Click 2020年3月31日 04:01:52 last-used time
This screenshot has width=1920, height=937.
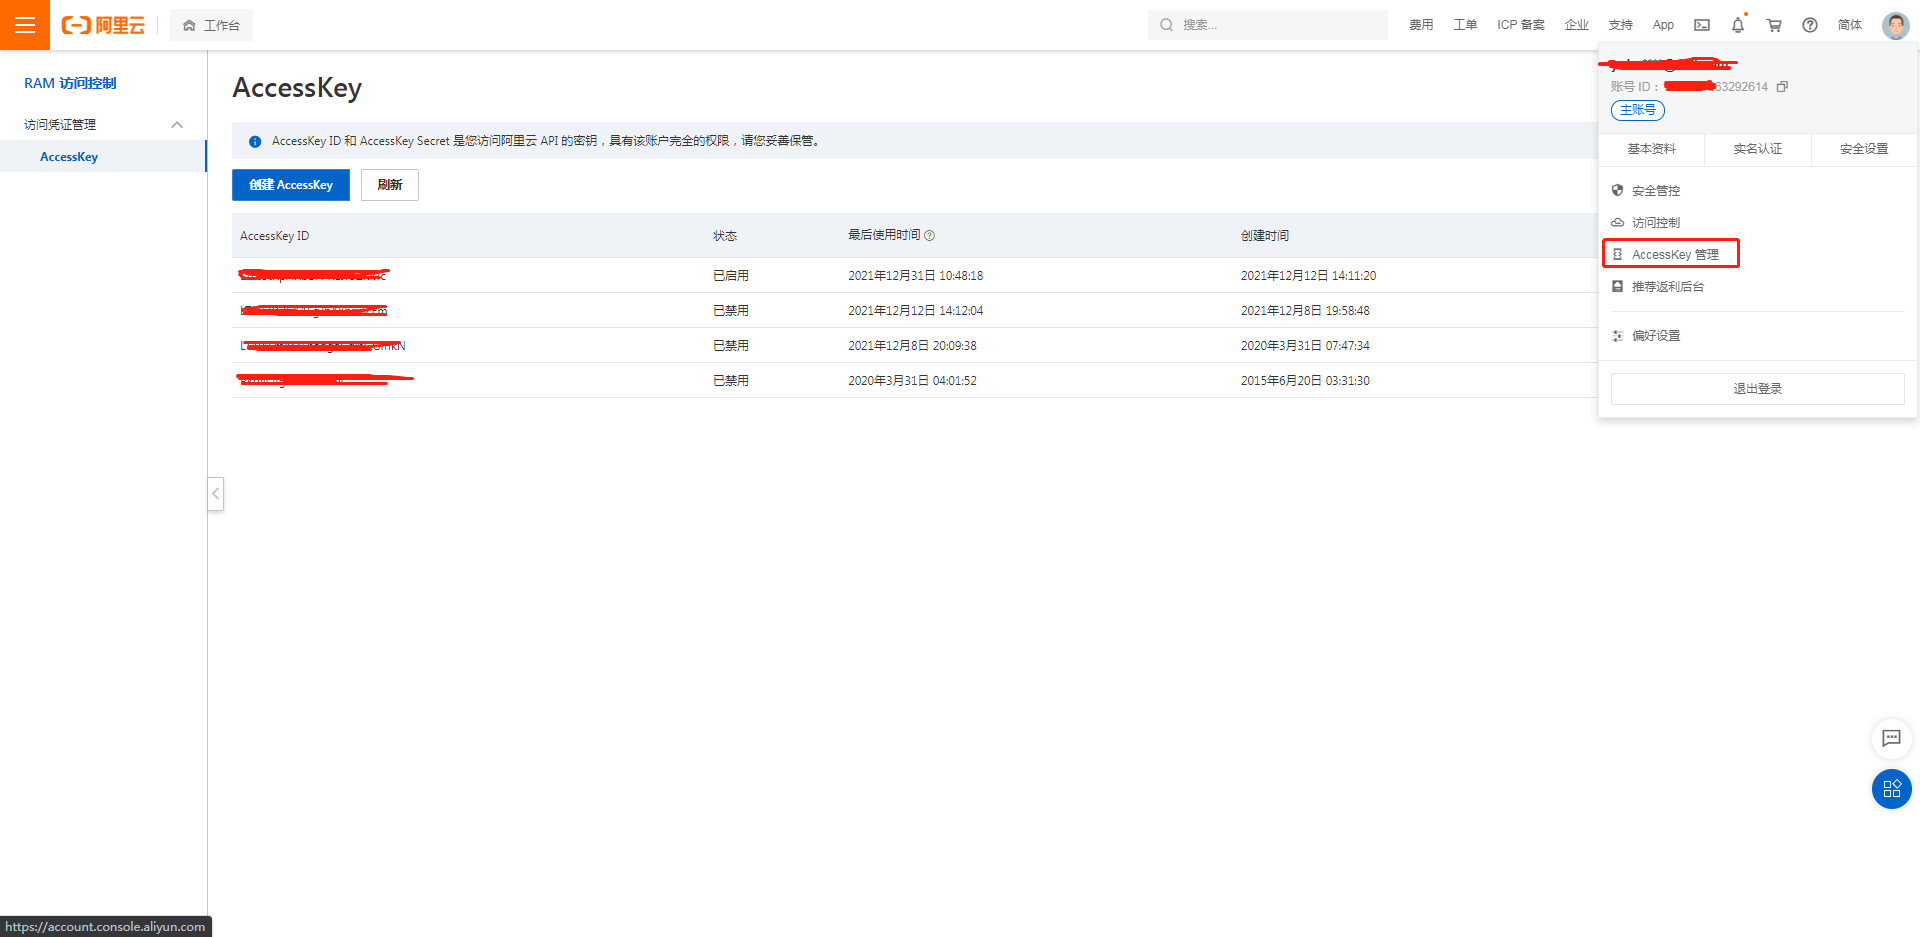coord(912,381)
